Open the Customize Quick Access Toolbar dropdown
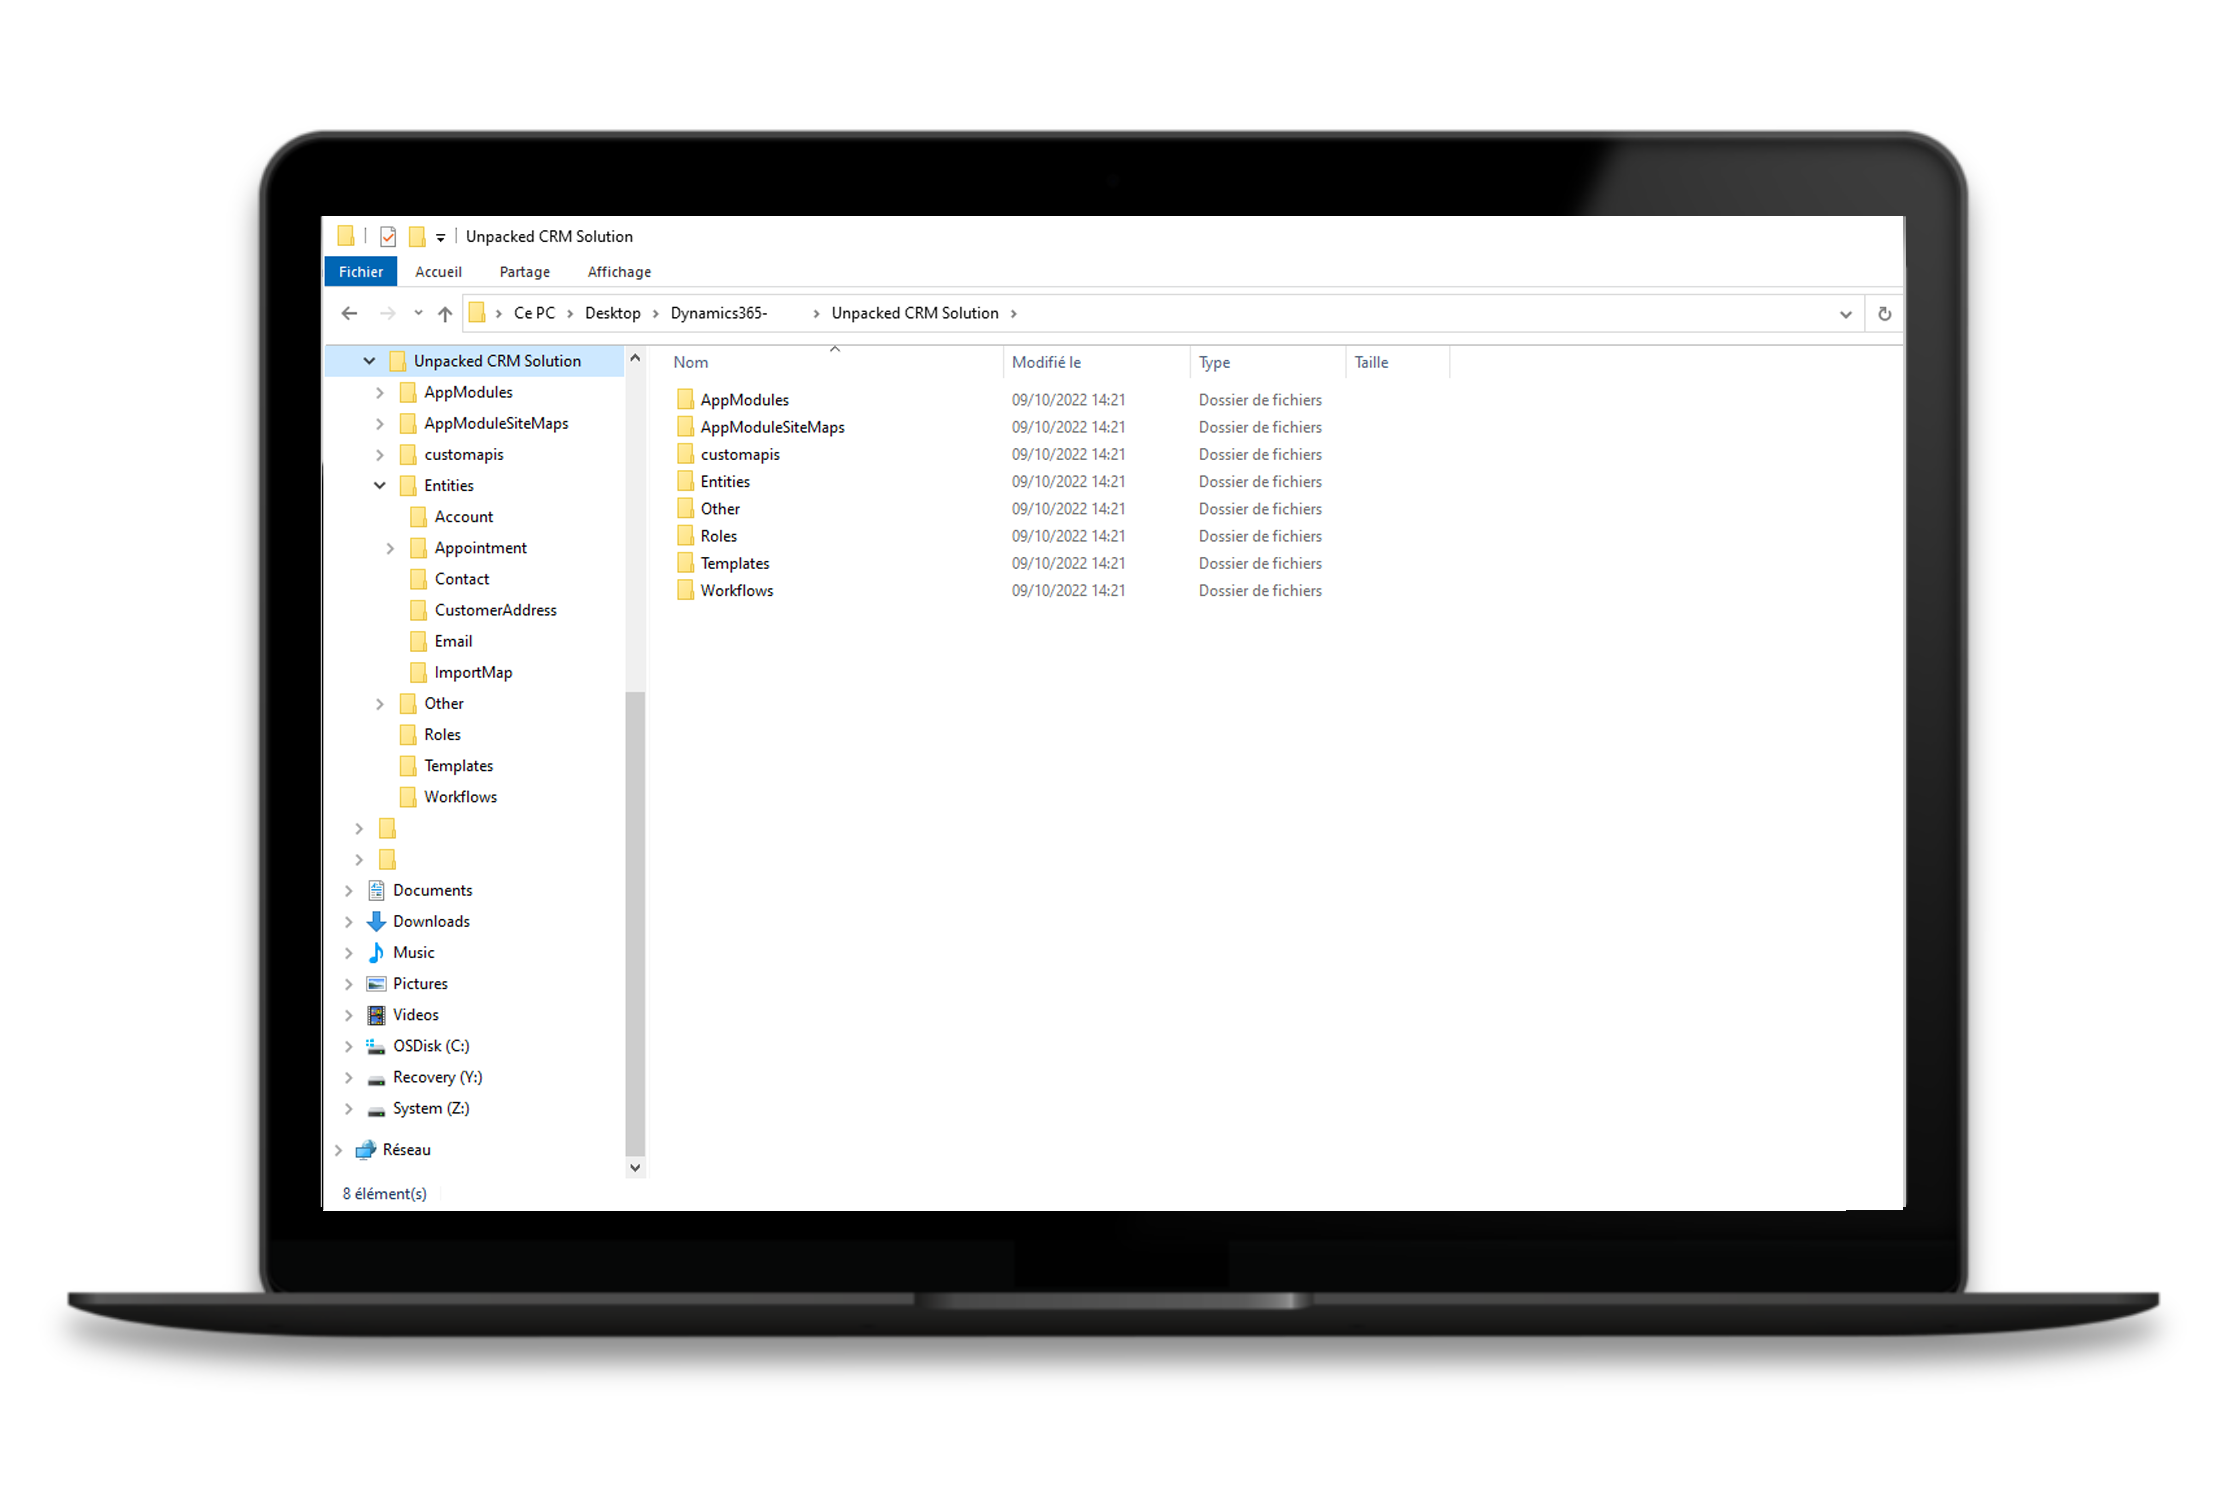2220x1505 pixels. point(440,238)
